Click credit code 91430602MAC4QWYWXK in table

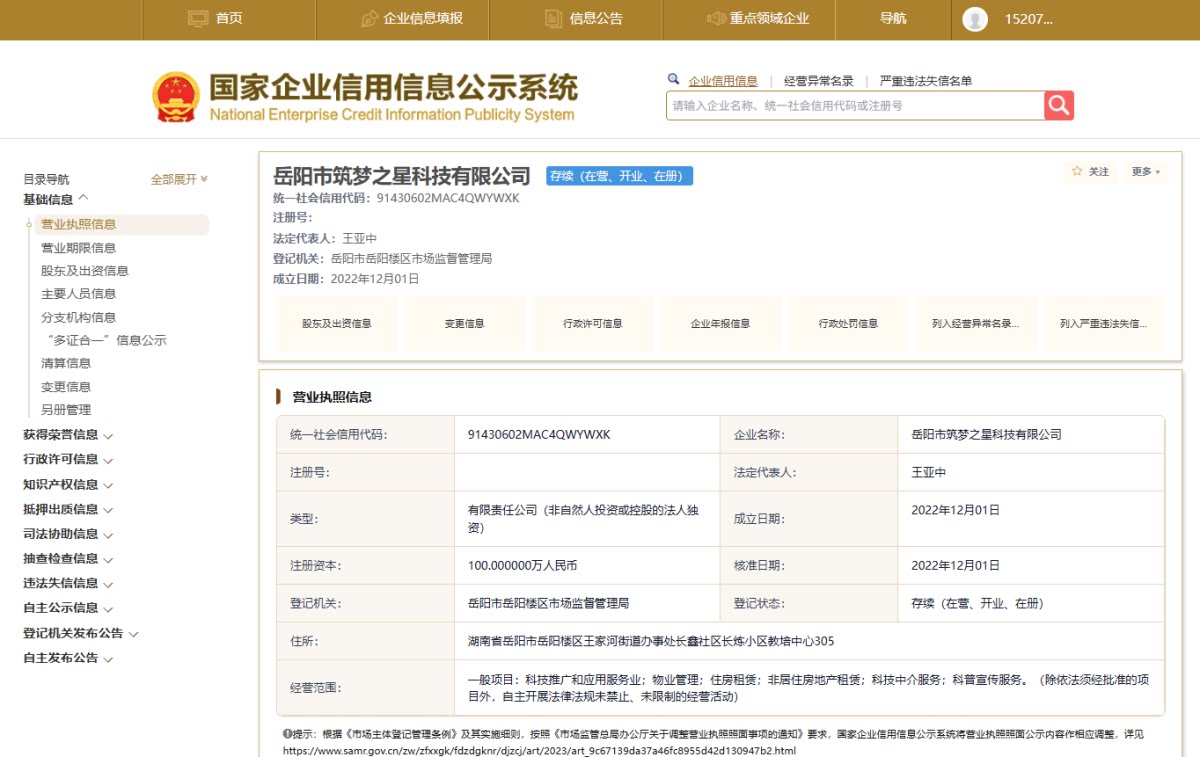(539, 435)
